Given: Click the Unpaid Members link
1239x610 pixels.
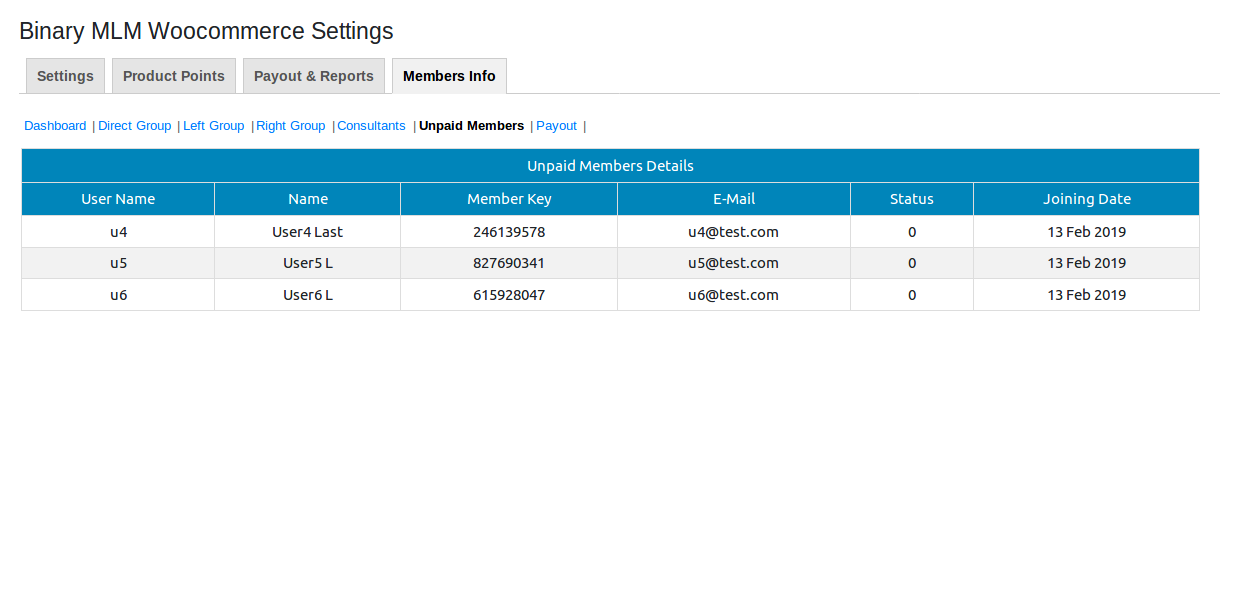Looking at the screenshot, I should pyautogui.click(x=471, y=126).
